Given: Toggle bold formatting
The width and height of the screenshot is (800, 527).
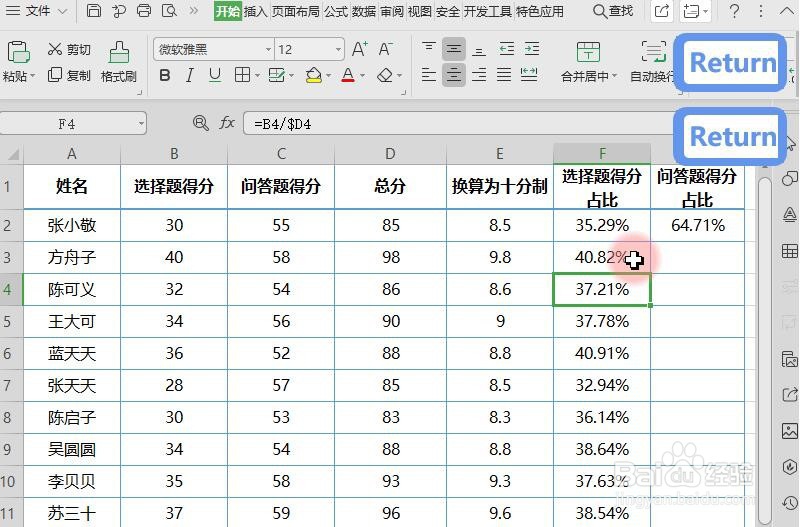Looking at the screenshot, I should point(165,76).
